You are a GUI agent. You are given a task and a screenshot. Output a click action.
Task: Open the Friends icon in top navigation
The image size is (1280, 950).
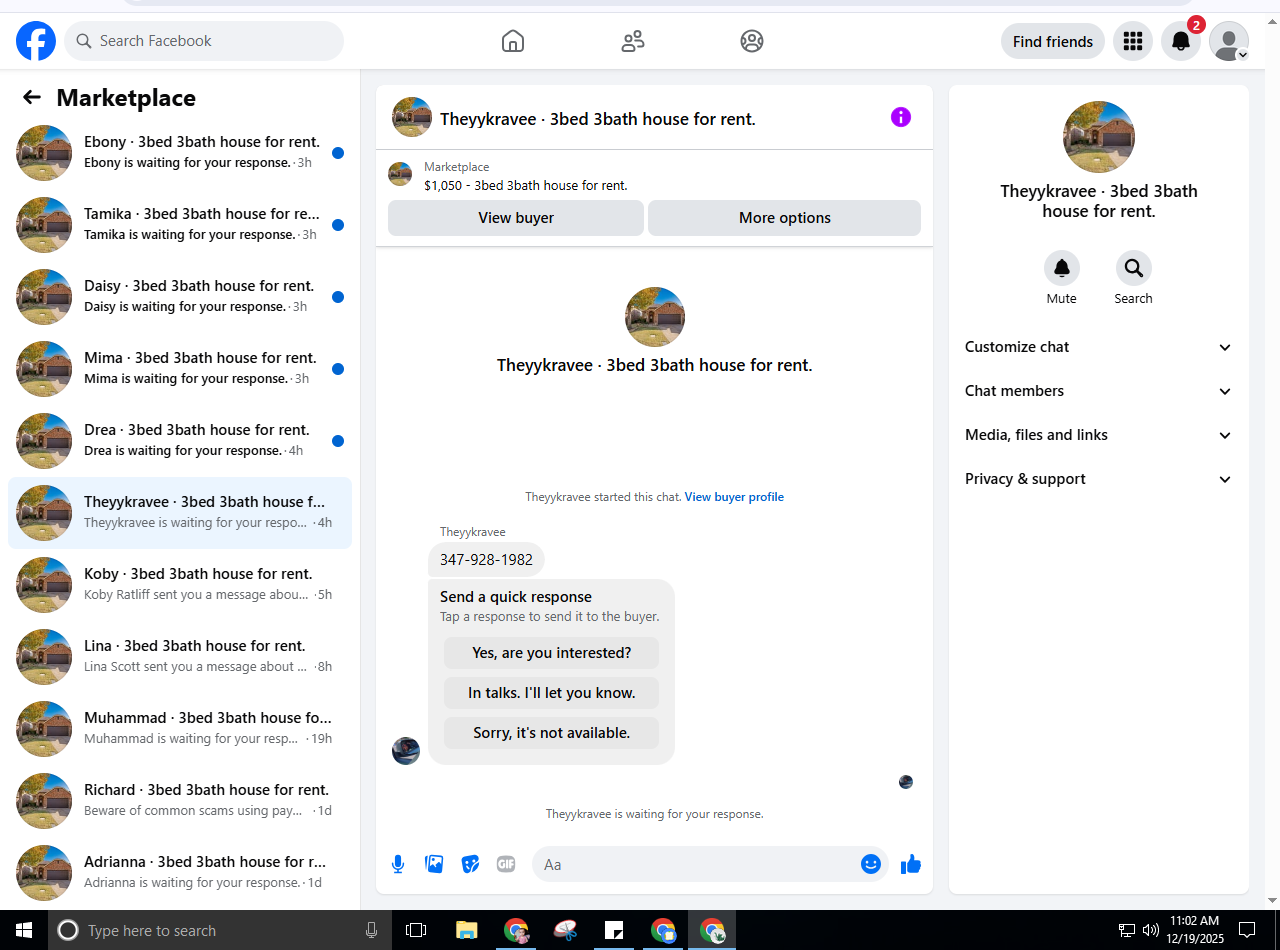click(x=633, y=41)
